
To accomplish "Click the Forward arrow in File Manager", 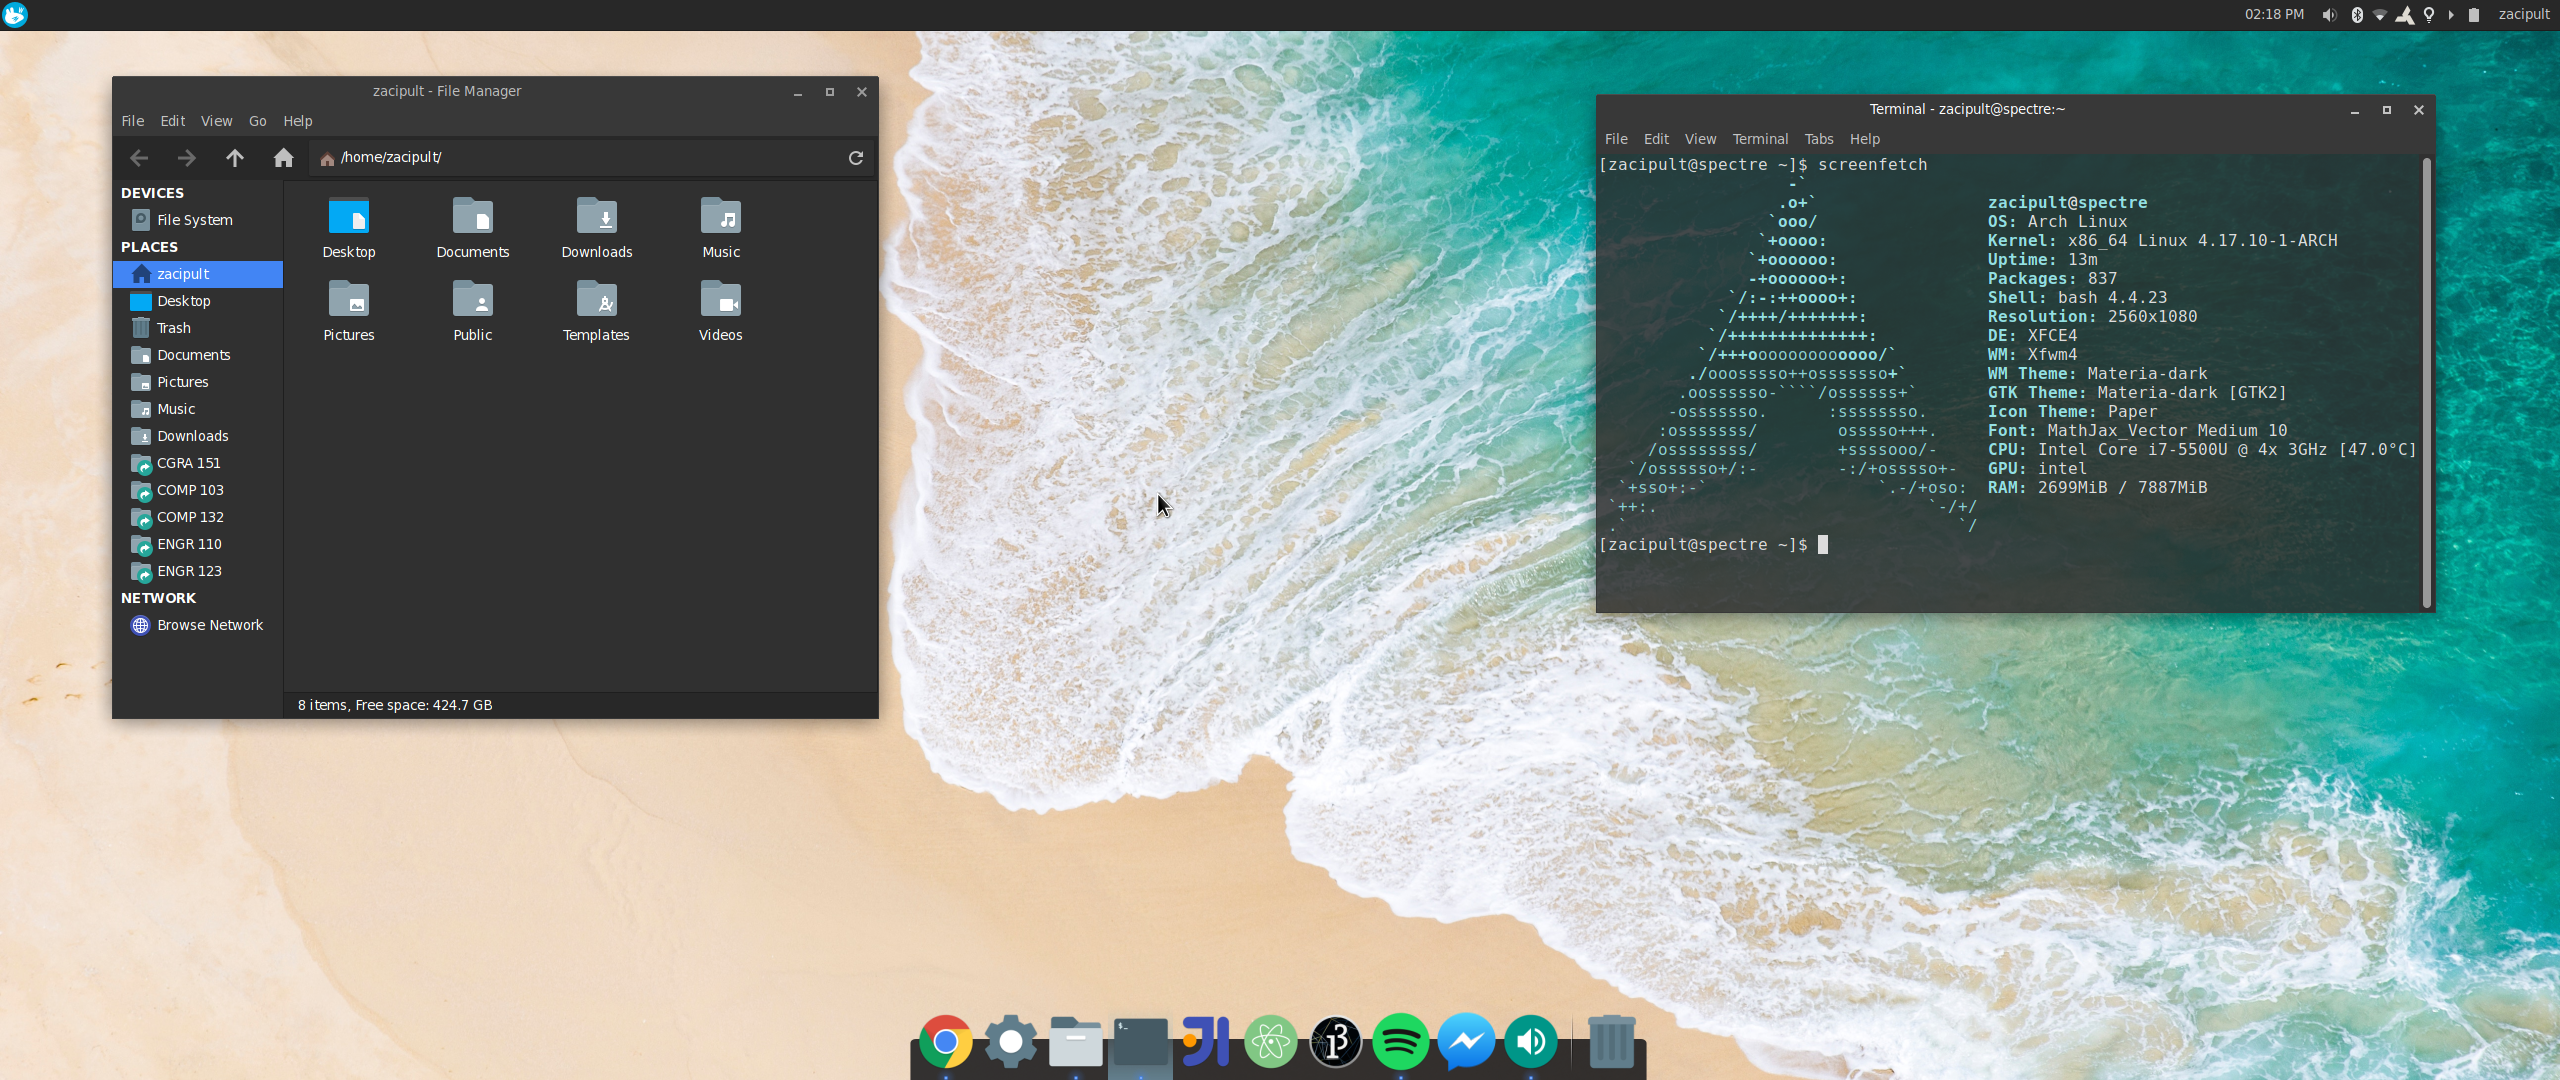I will [x=186, y=157].
